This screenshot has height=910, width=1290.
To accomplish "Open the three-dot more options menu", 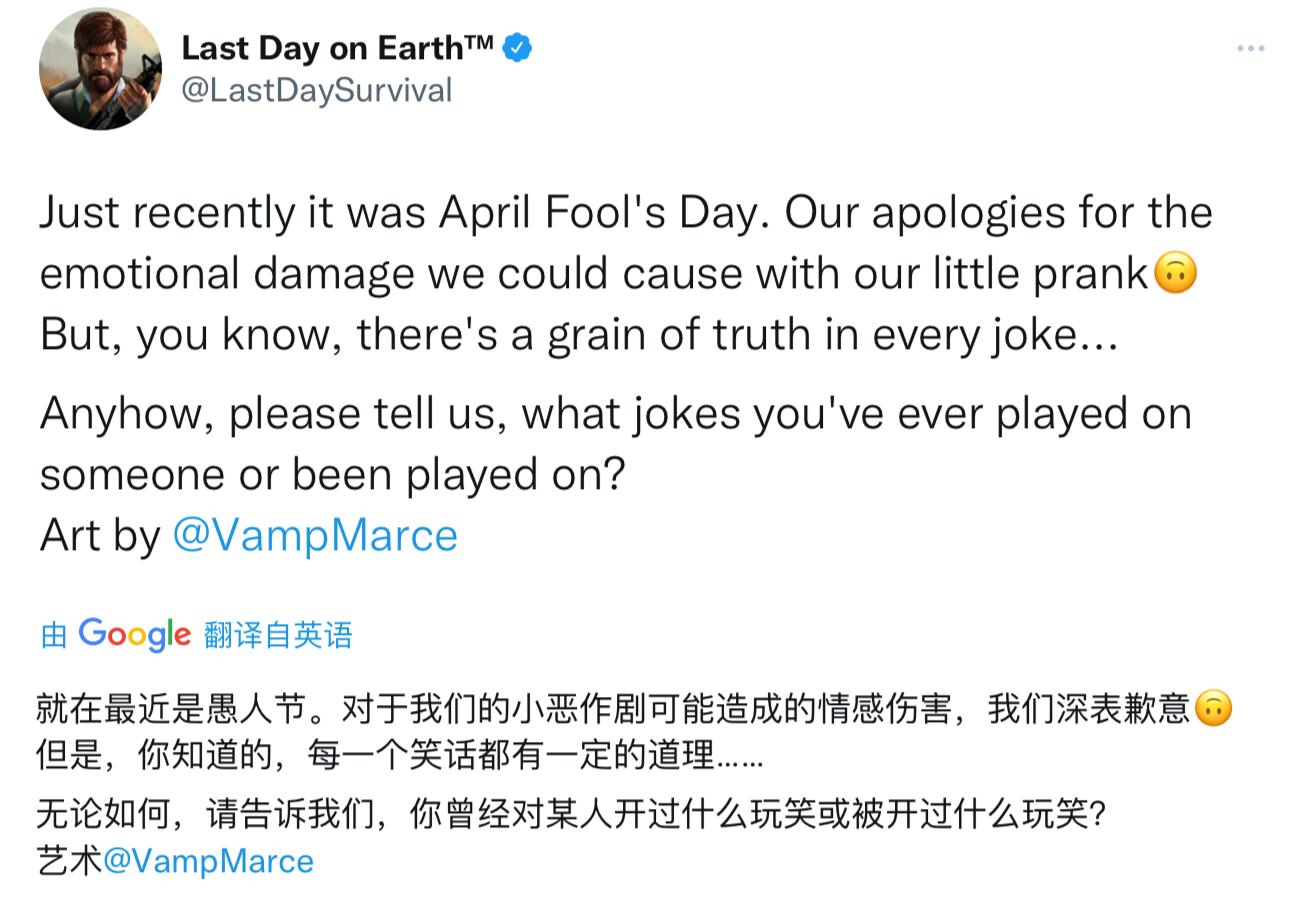I will tap(1251, 48).
